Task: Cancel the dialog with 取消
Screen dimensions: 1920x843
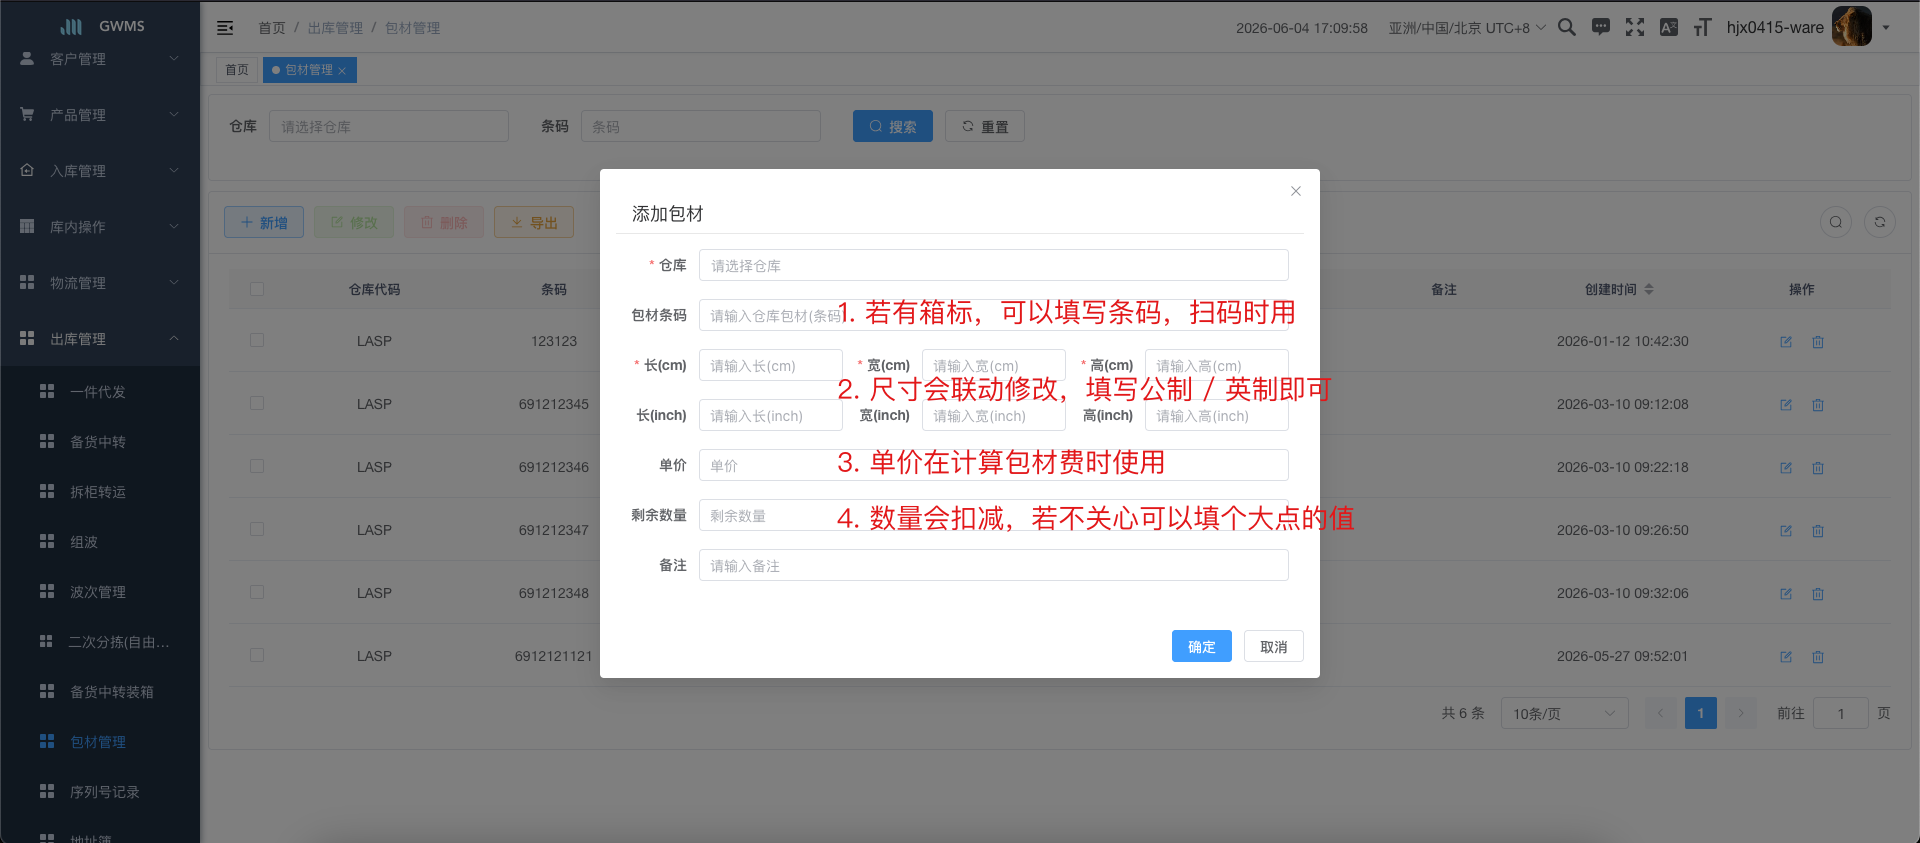Action: tap(1274, 646)
